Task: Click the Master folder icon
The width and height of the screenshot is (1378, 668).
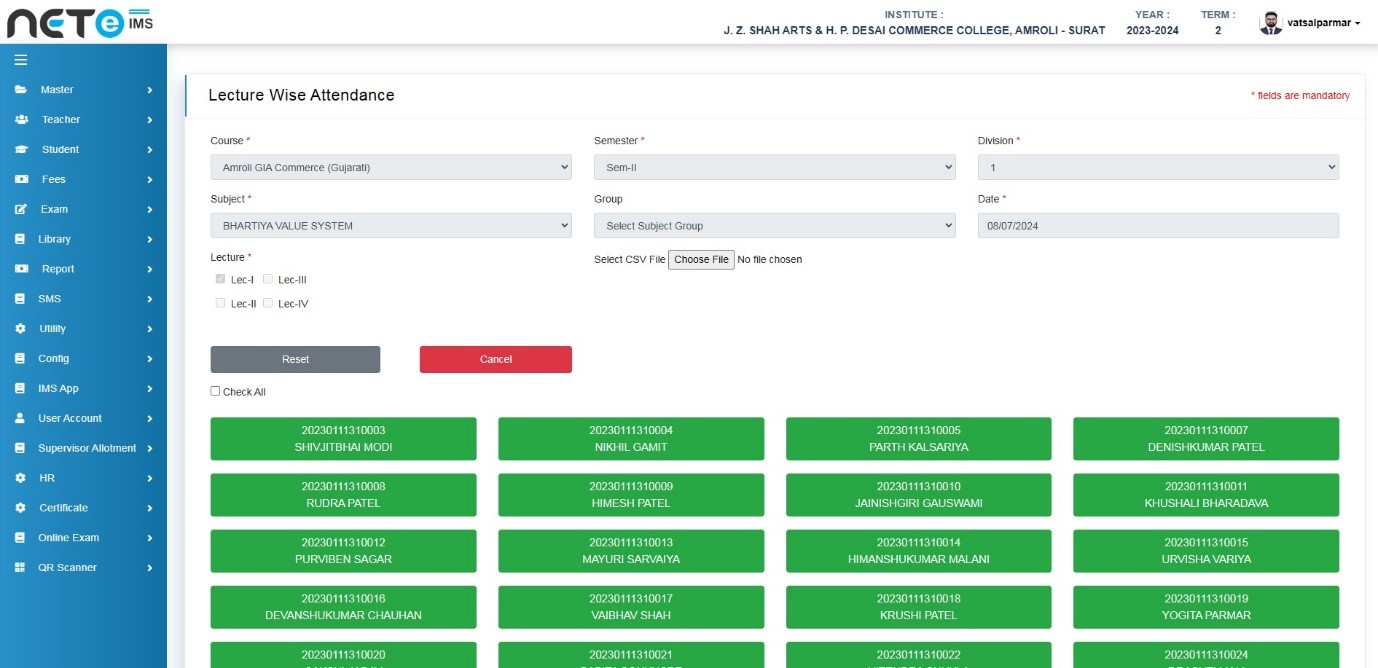Action: pyautogui.click(x=20, y=90)
